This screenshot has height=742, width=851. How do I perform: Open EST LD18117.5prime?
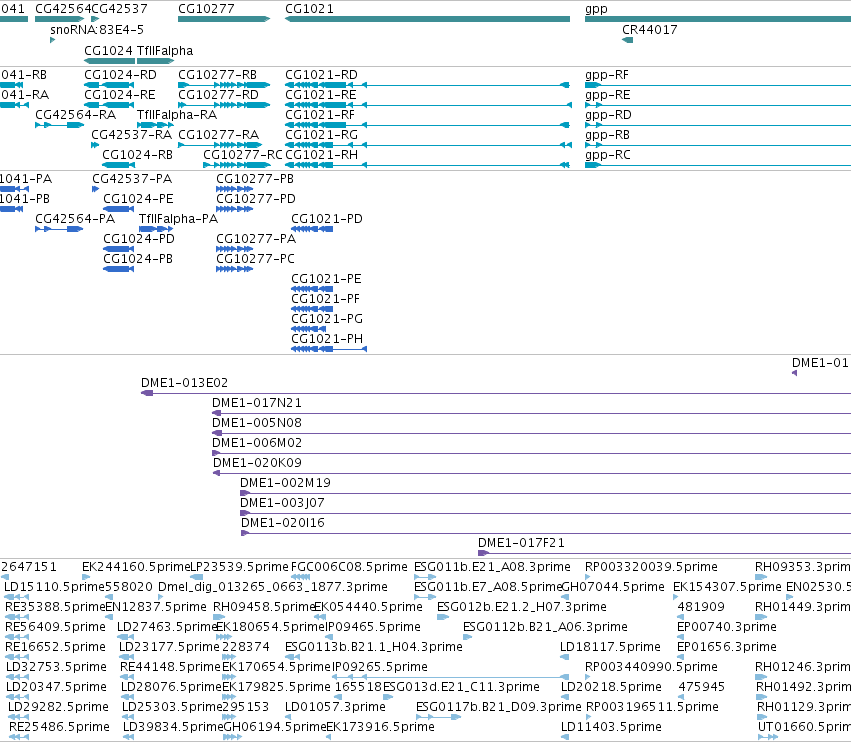tap(611, 647)
